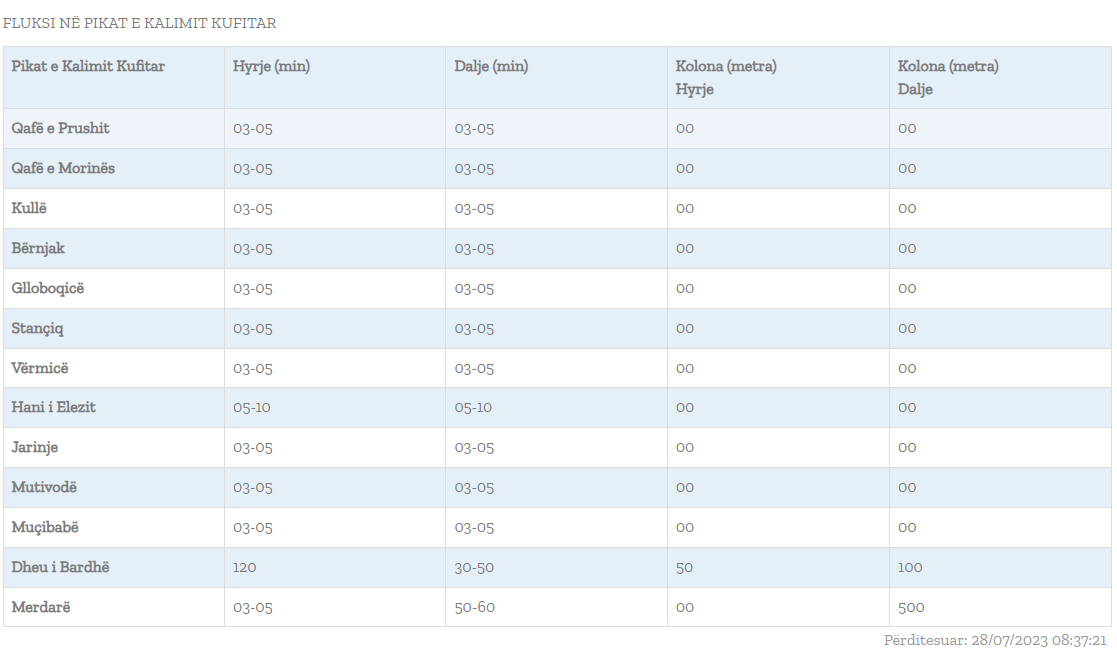Screen dimensions: 1117x655
Task: Click the Fluksi në Pikat e Kalimit Kufitar title
Action: point(140,23)
